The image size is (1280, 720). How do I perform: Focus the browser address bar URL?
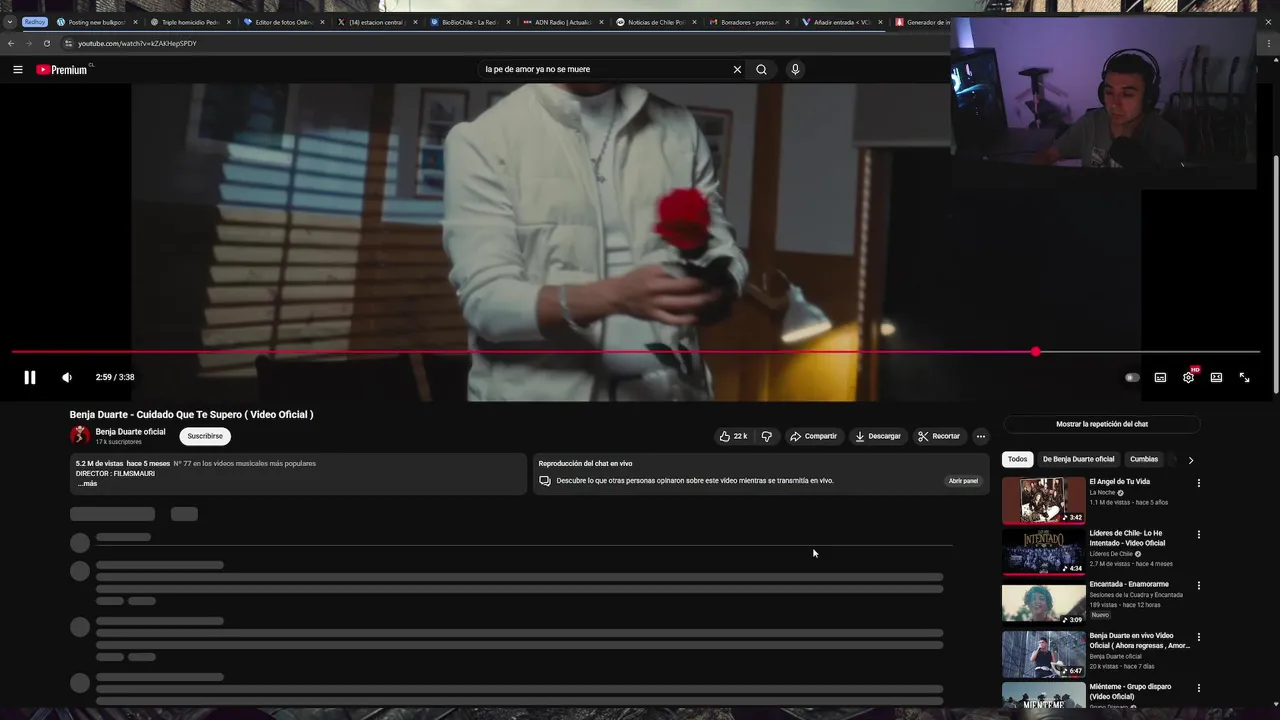coord(137,44)
